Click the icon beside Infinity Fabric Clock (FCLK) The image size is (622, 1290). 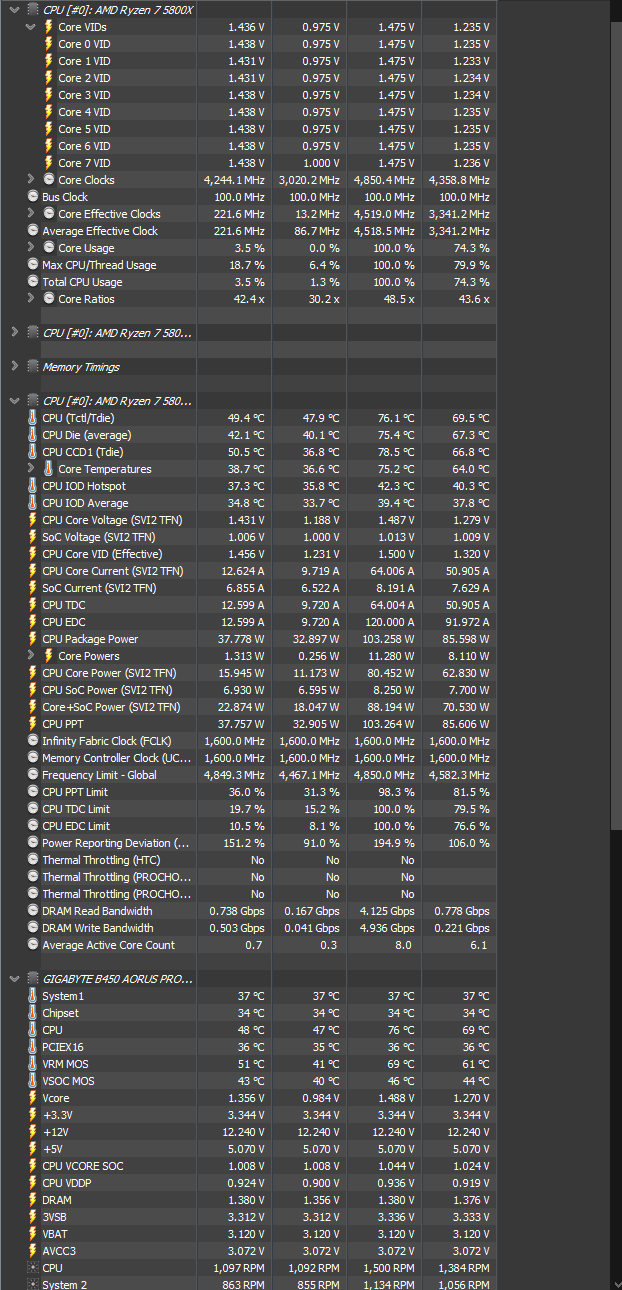tap(33, 741)
